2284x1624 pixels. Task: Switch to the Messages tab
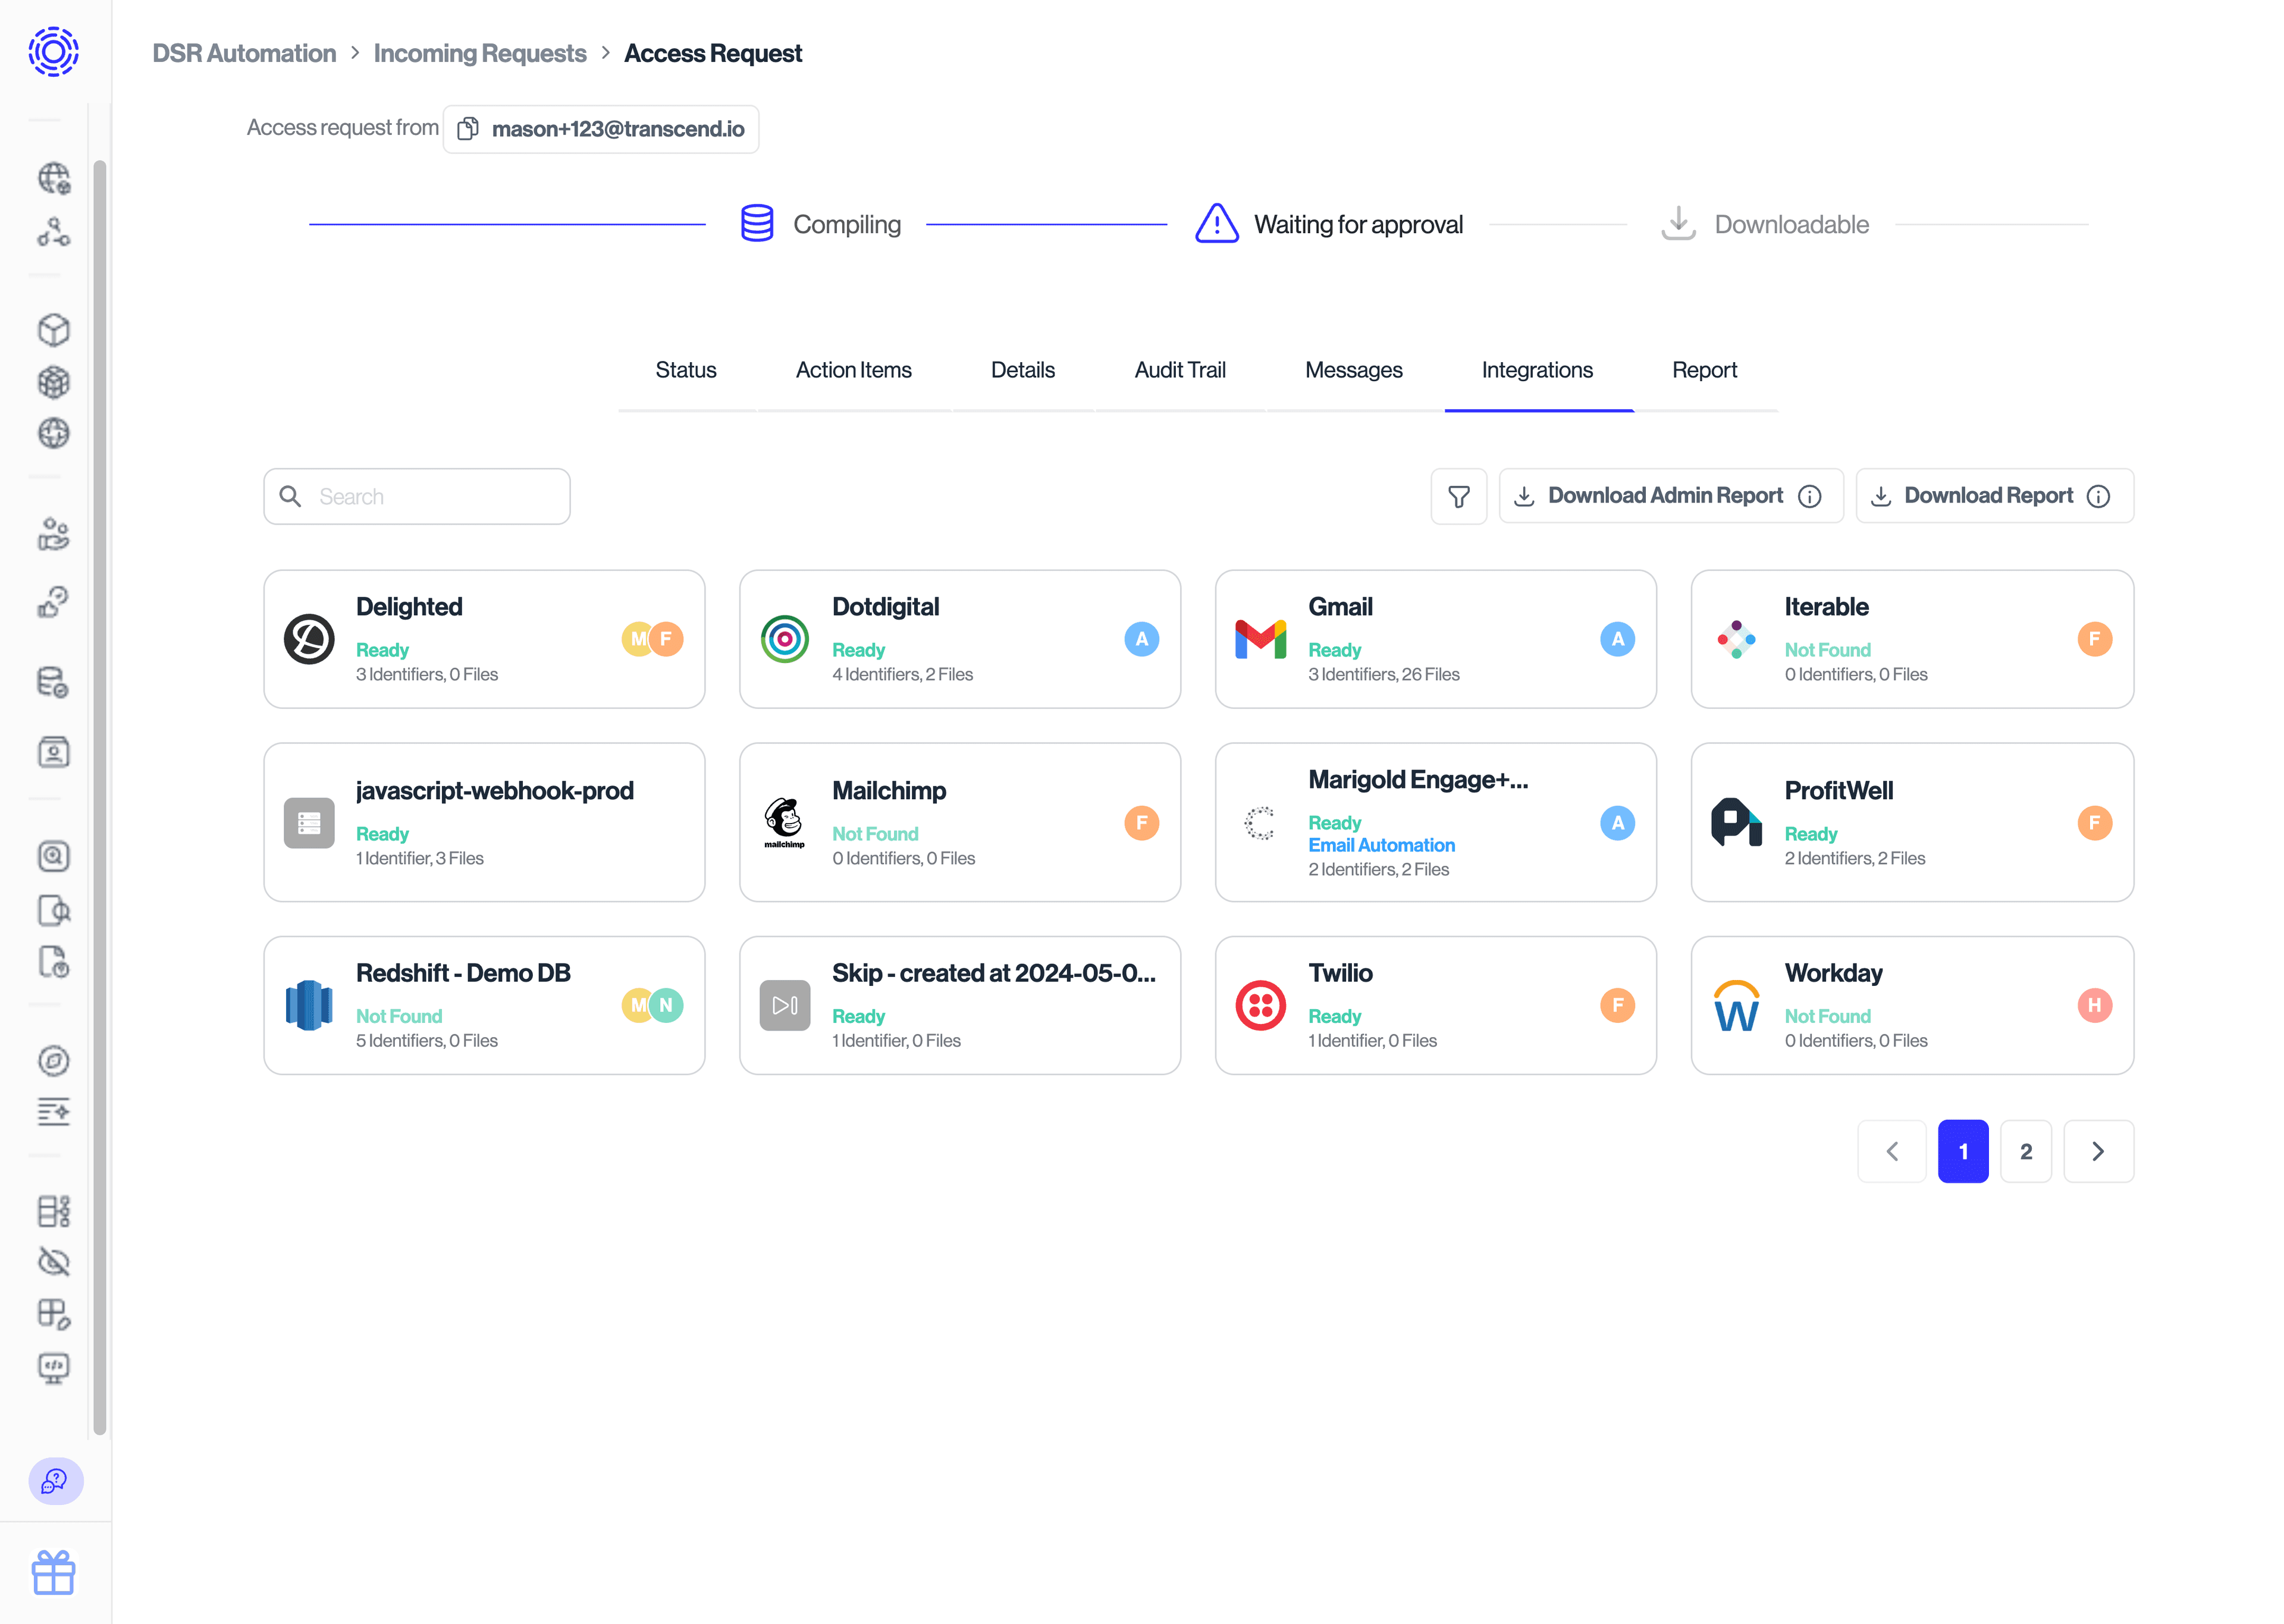click(x=1354, y=370)
